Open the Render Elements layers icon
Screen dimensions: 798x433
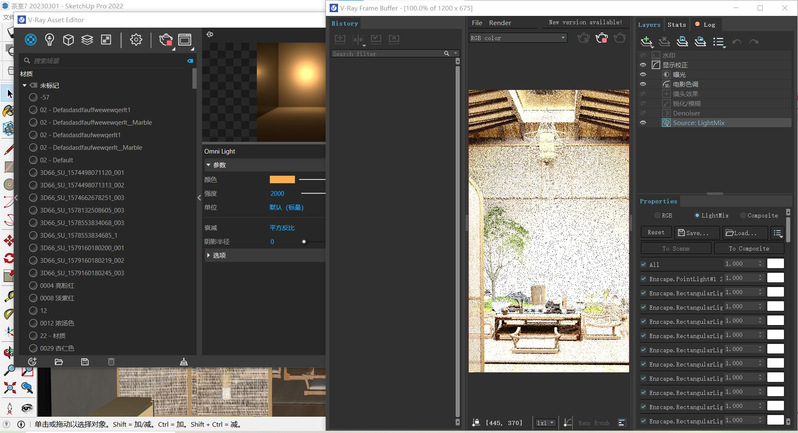(88, 40)
